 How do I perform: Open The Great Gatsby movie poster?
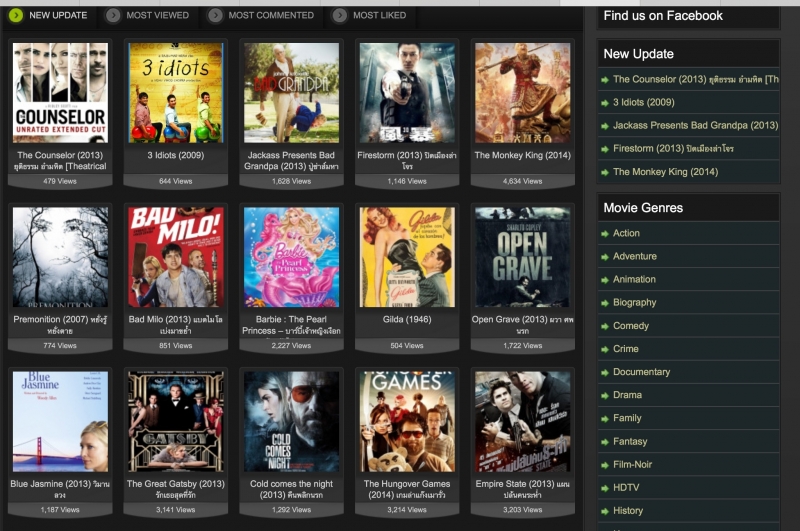pyautogui.click(x=176, y=421)
